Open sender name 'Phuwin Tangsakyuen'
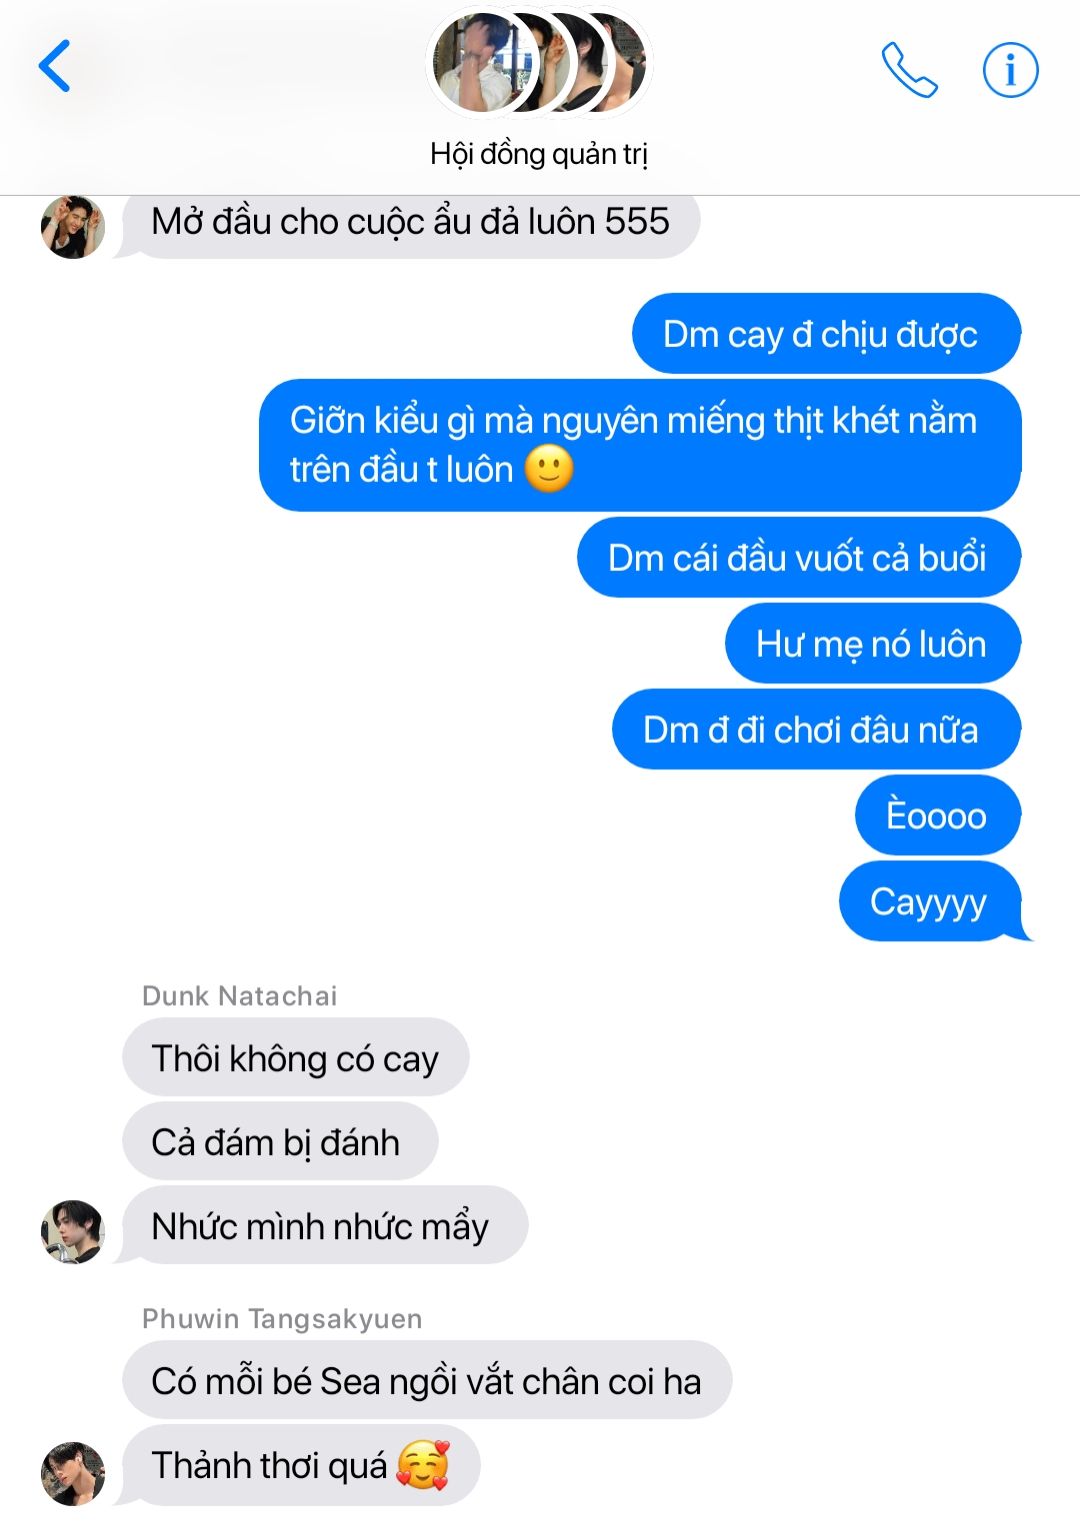The width and height of the screenshot is (1080, 1534). click(x=282, y=1319)
